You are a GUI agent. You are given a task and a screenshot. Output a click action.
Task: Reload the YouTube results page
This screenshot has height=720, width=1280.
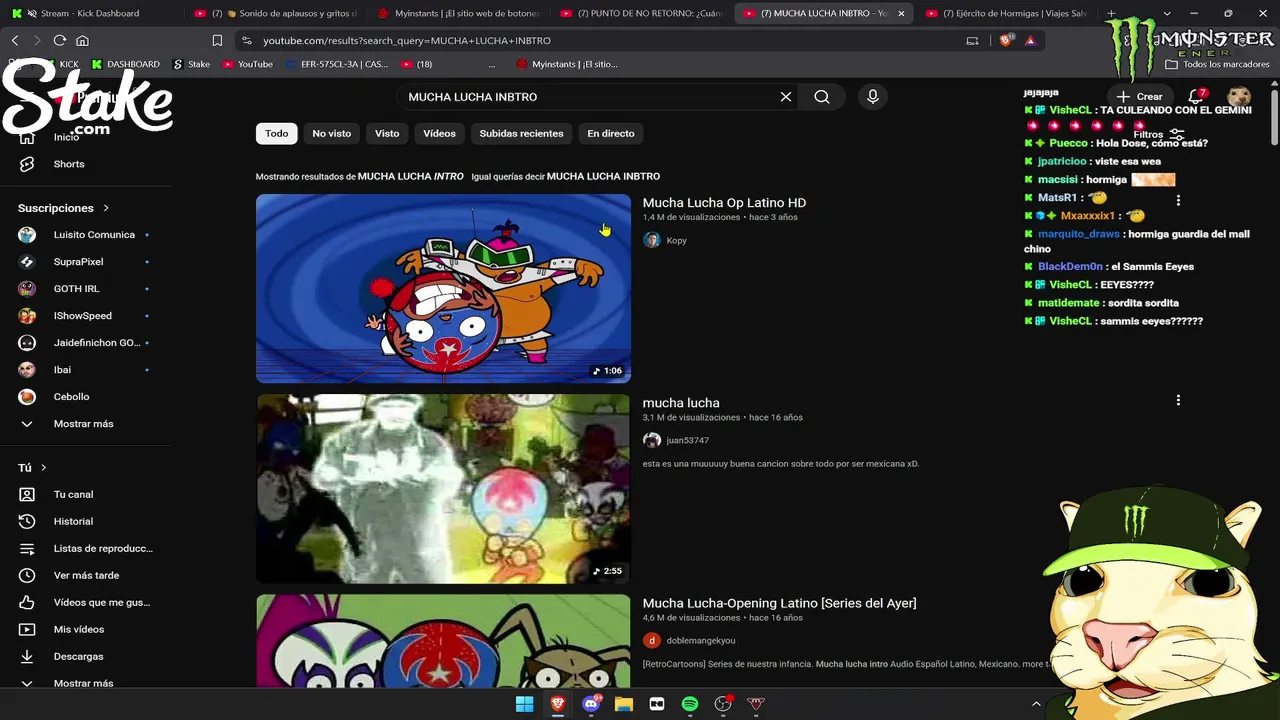pyautogui.click(x=60, y=41)
